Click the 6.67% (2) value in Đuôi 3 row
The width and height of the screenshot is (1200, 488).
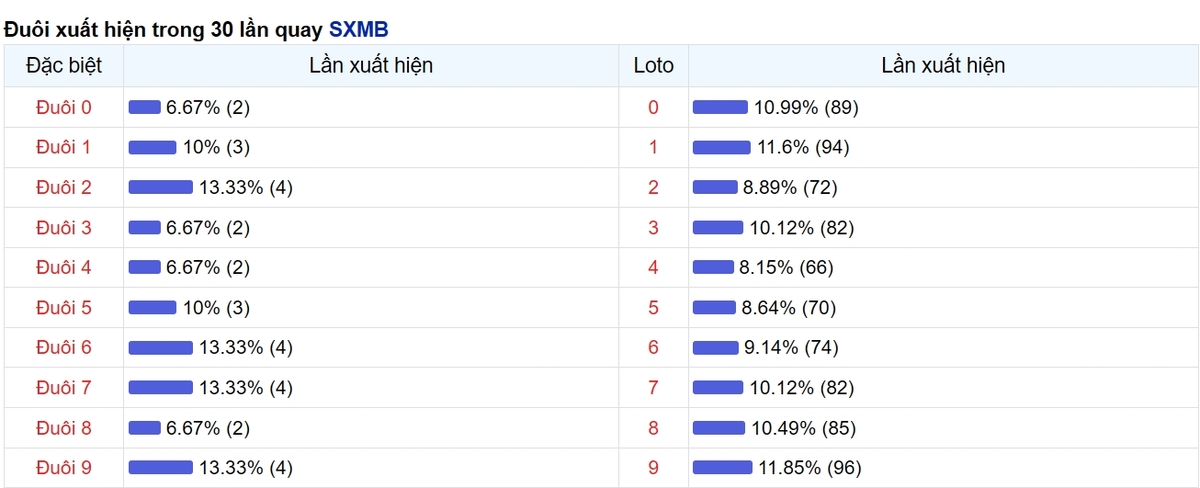click(208, 227)
